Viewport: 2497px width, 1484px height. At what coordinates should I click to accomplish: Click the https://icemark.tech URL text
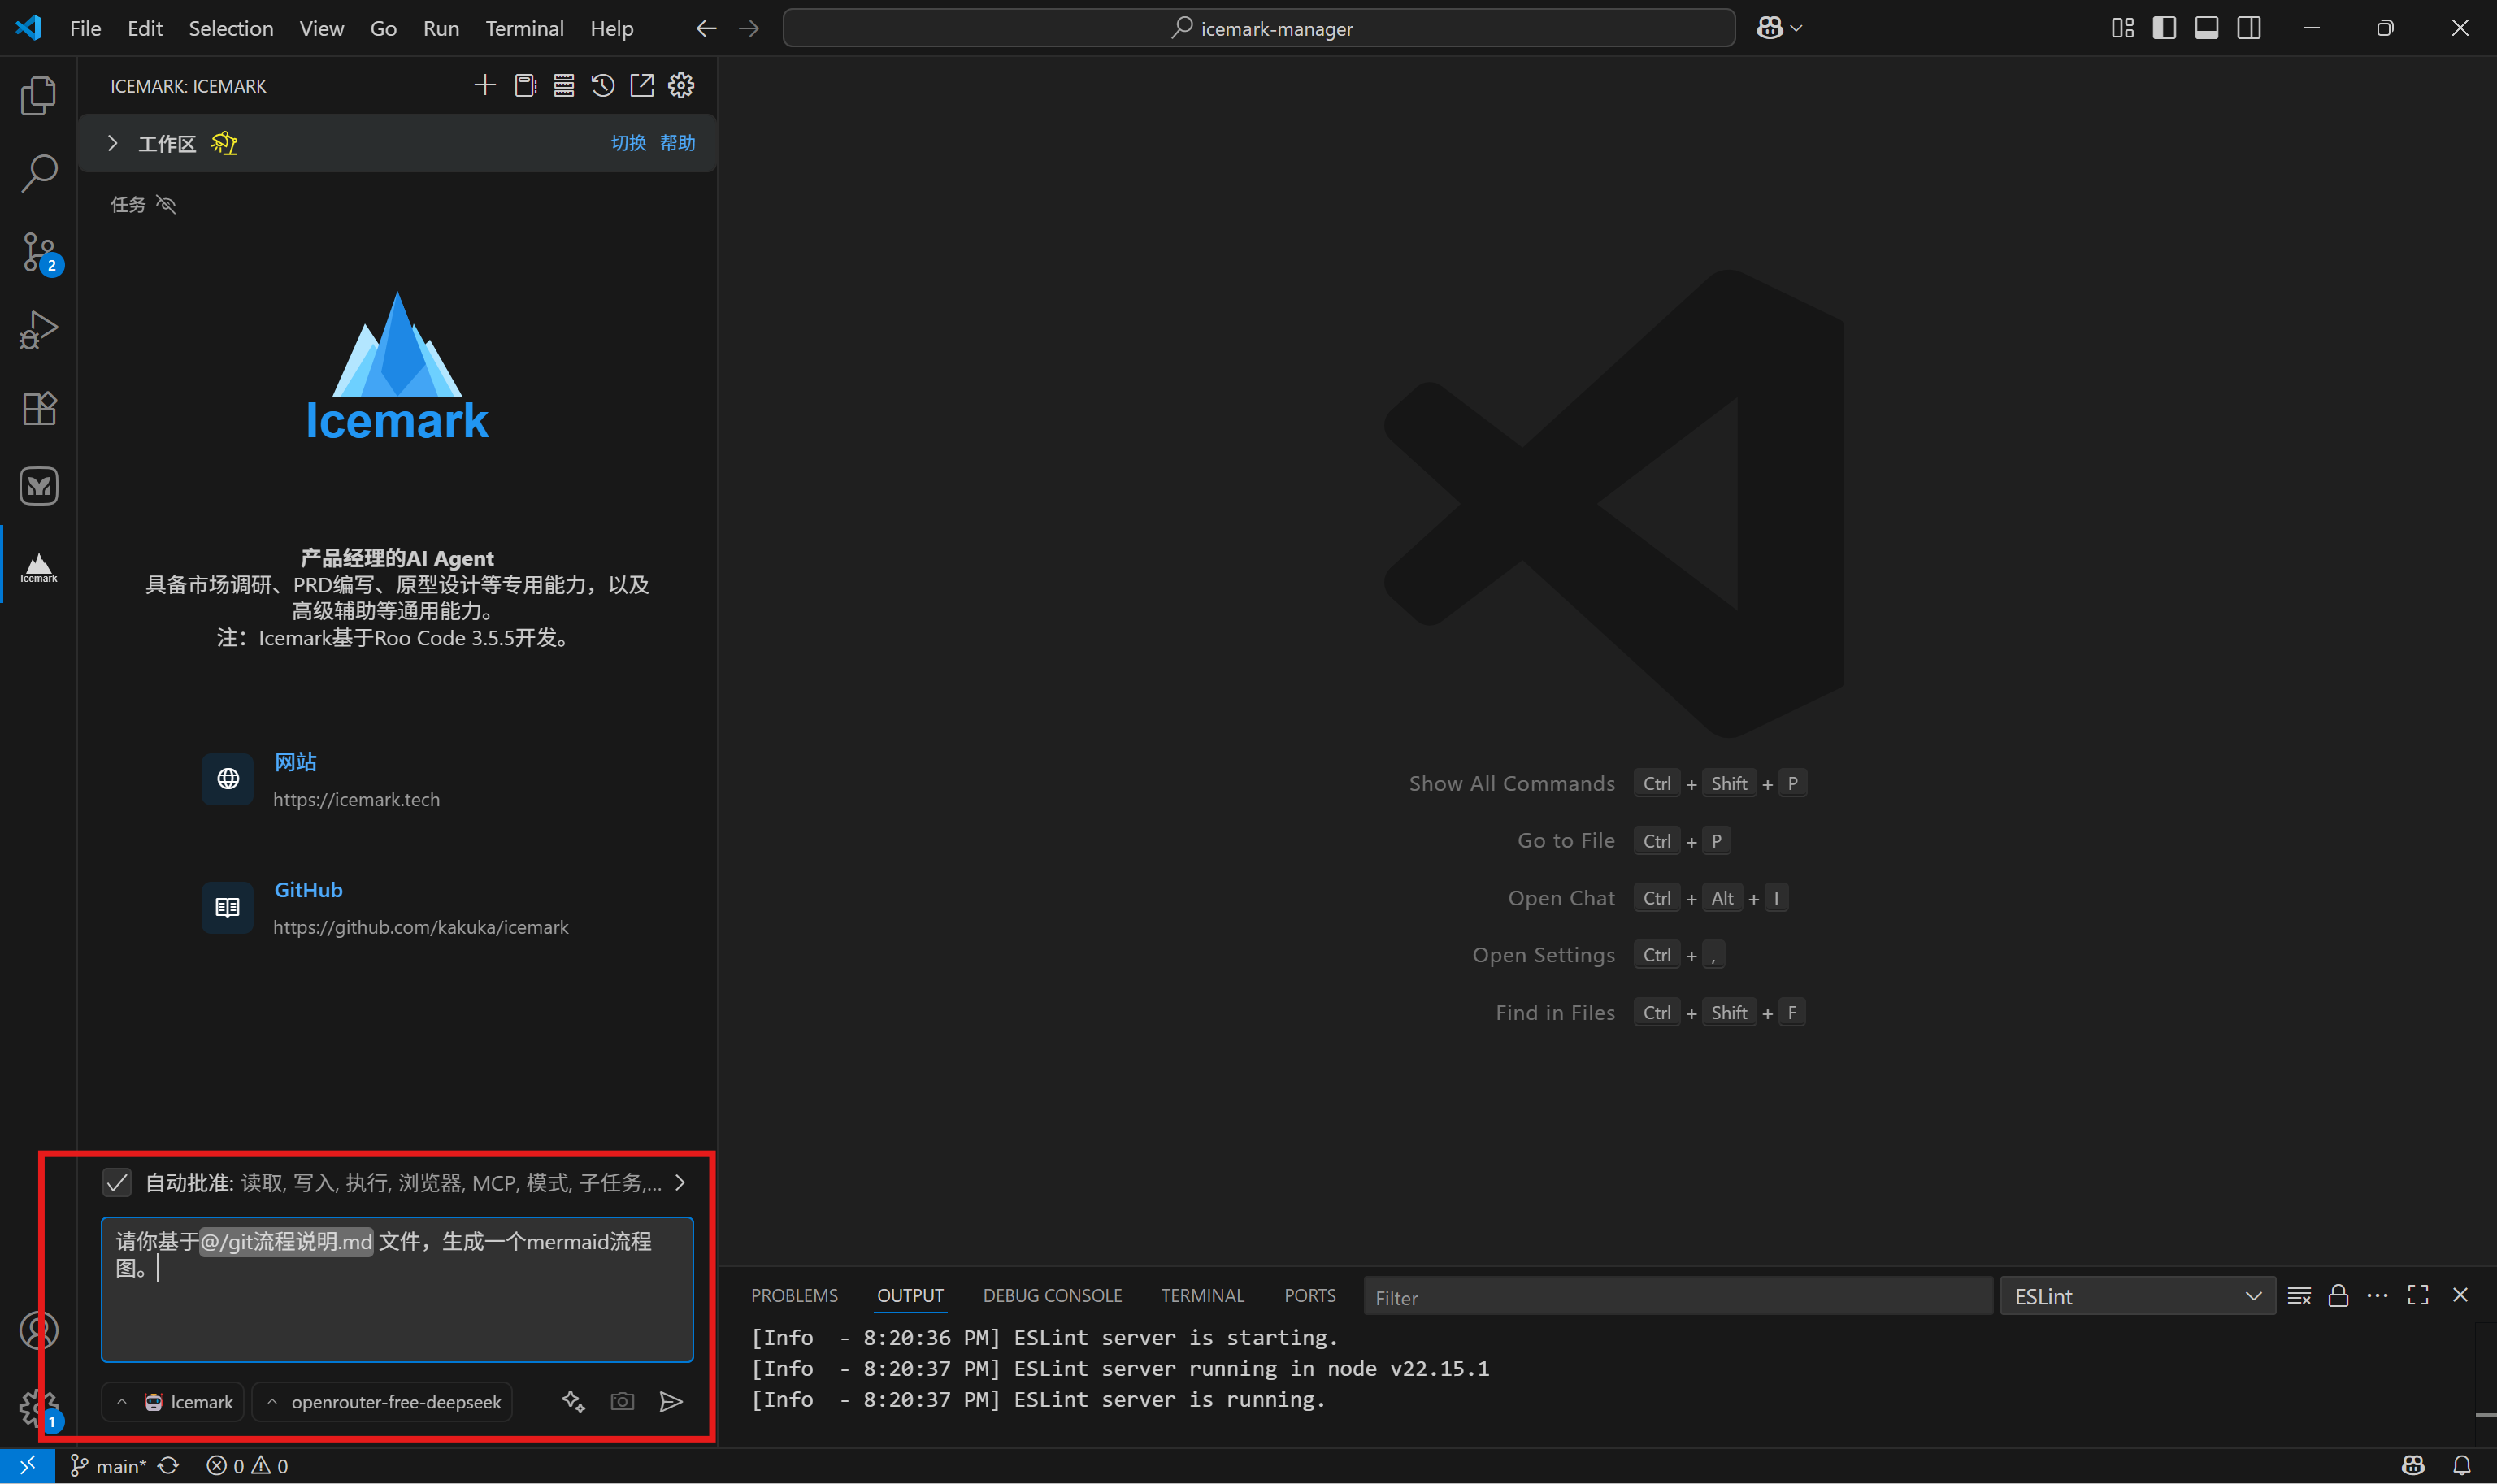pos(356,800)
